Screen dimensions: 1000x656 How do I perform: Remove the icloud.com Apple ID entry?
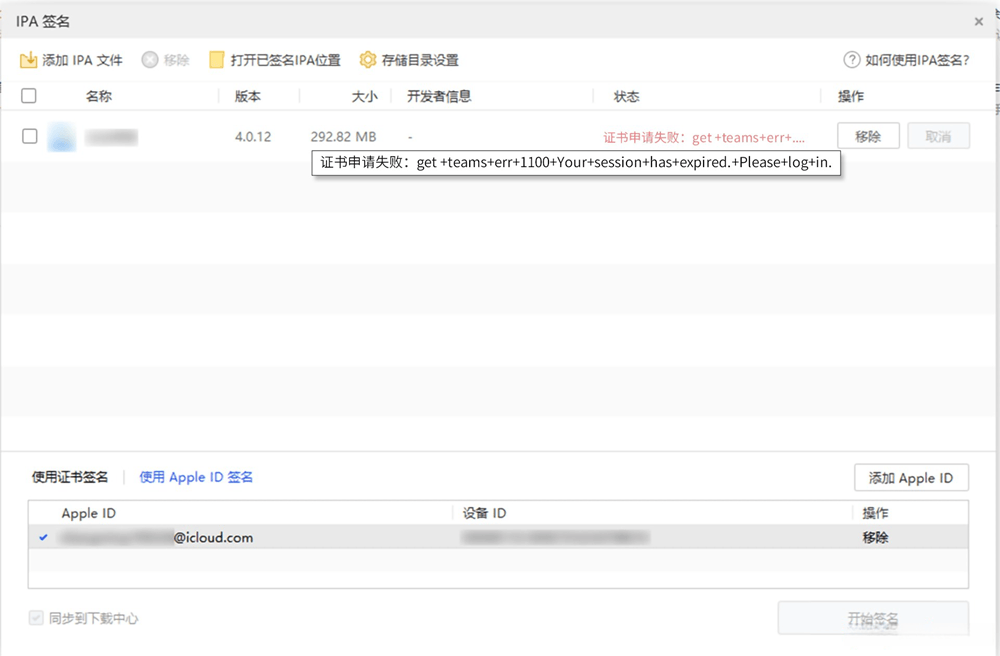point(874,537)
